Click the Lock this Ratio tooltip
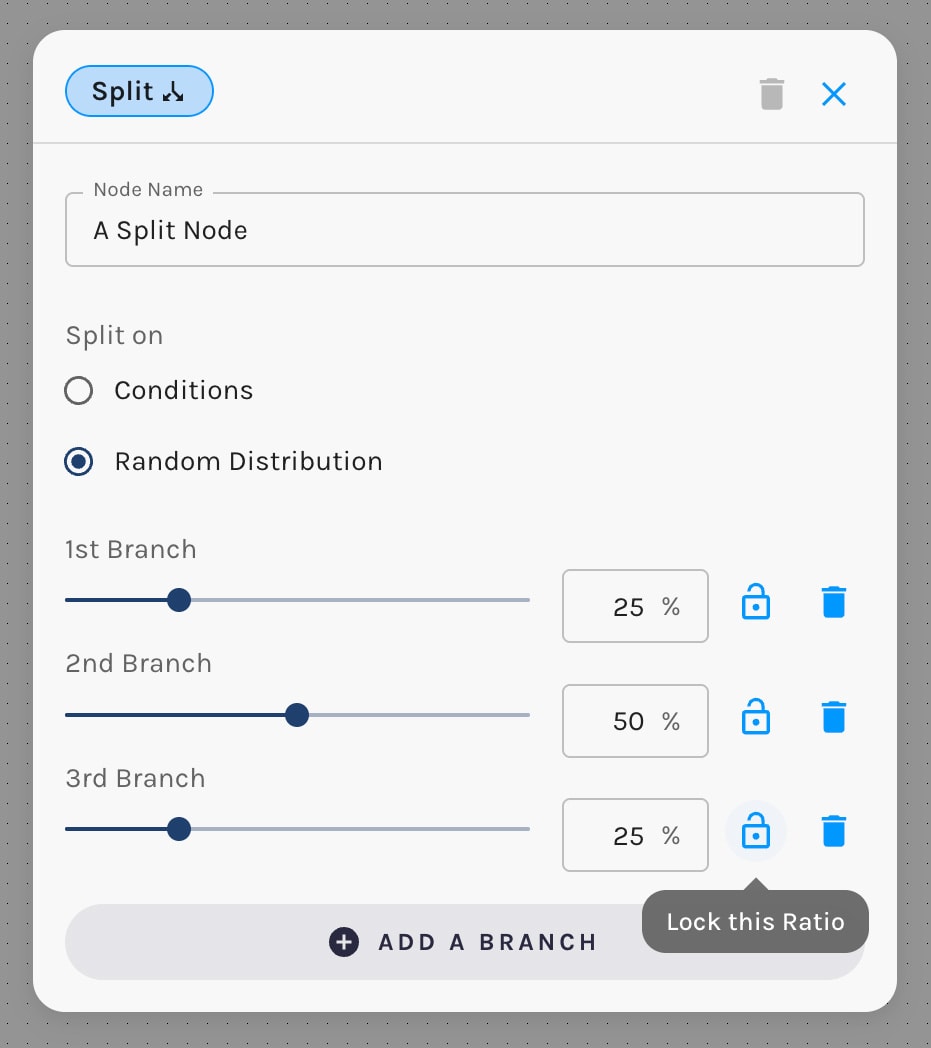This screenshot has height=1048, width=931. (x=754, y=921)
